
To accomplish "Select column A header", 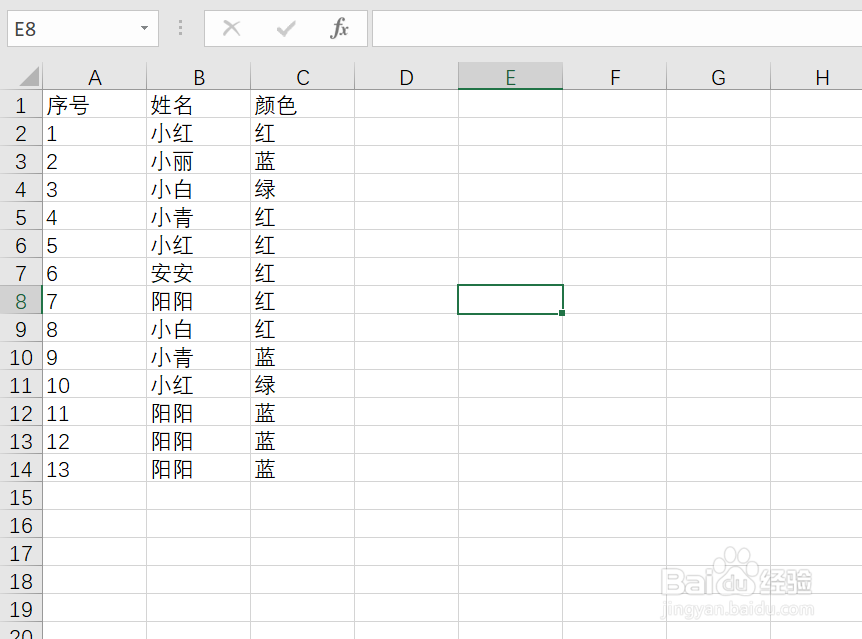I will (x=95, y=77).
